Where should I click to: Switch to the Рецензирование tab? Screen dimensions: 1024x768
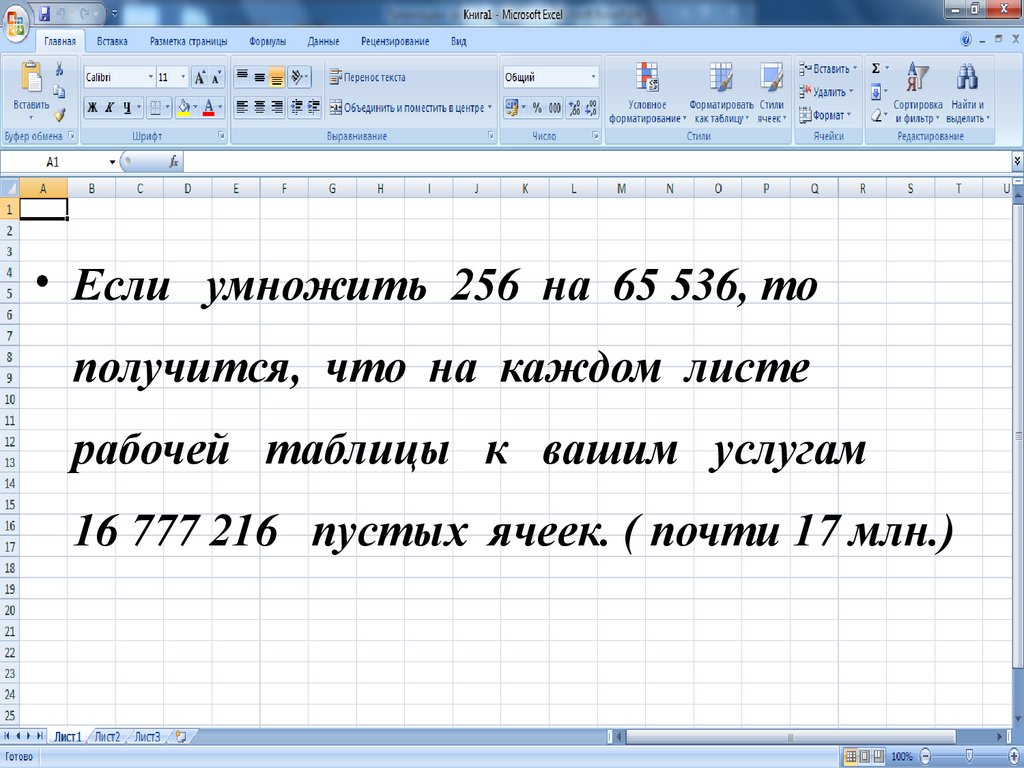pos(395,41)
